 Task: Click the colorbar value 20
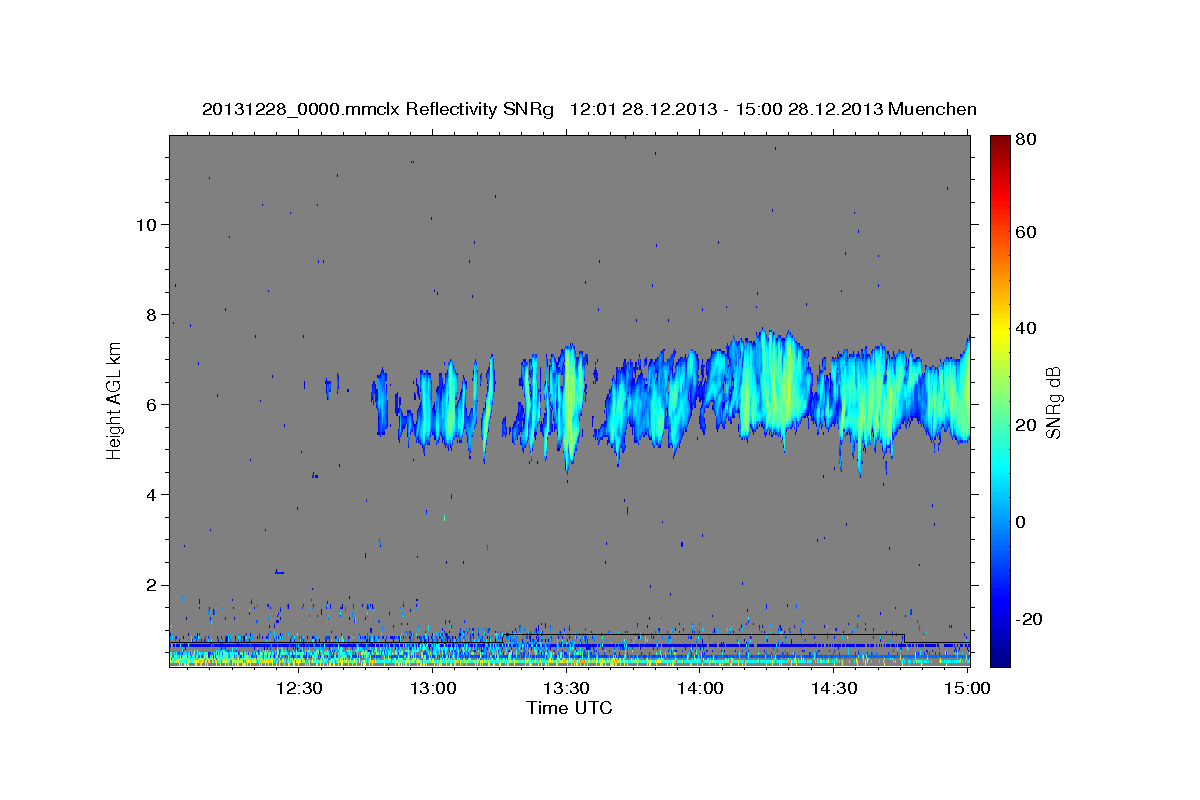pos(1027,425)
